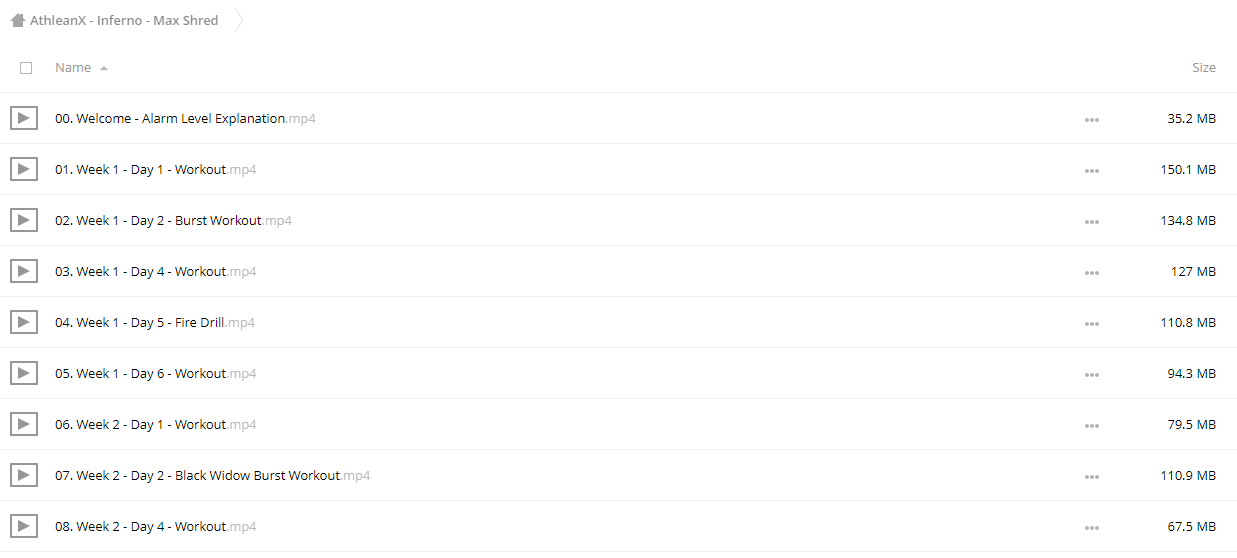Viewport: 1237px width, 558px height.
Task: Open AthleanX - Inferno - Max Shred breadcrumb
Action: 124,20
